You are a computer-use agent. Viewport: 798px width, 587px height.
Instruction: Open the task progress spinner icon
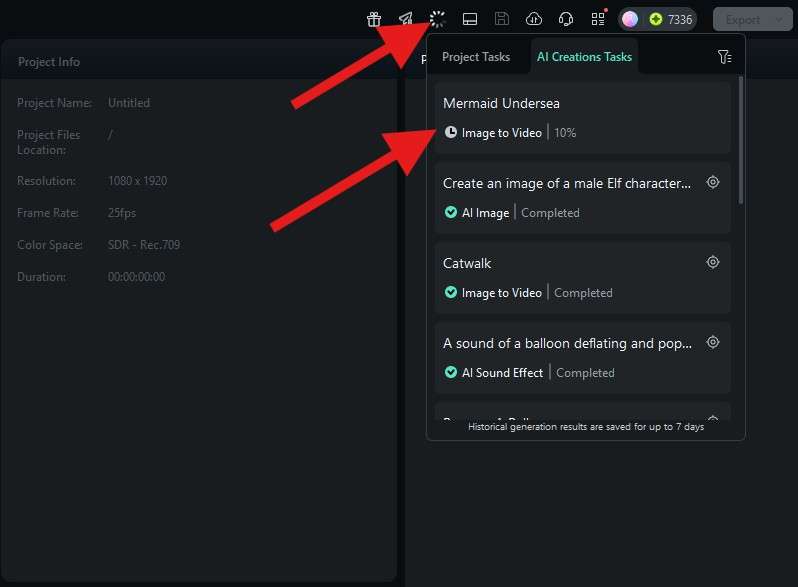tap(438, 19)
